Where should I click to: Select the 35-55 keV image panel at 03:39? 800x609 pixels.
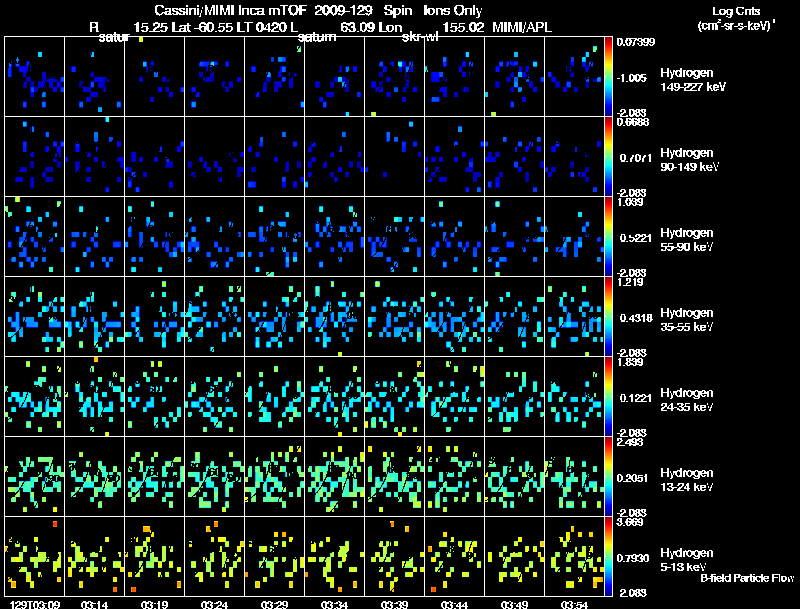[x=395, y=316]
